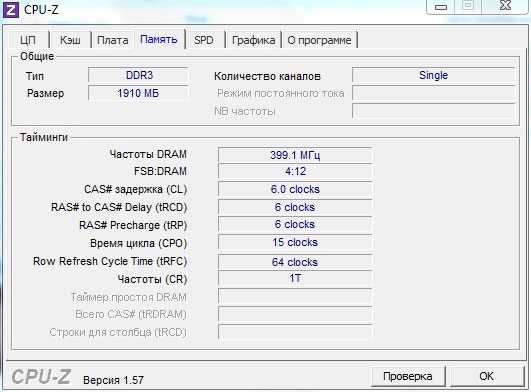The width and height of the screenshot is (531, 392).
Task: Select the 1T command rate value
Action: (x=295, y=278)
